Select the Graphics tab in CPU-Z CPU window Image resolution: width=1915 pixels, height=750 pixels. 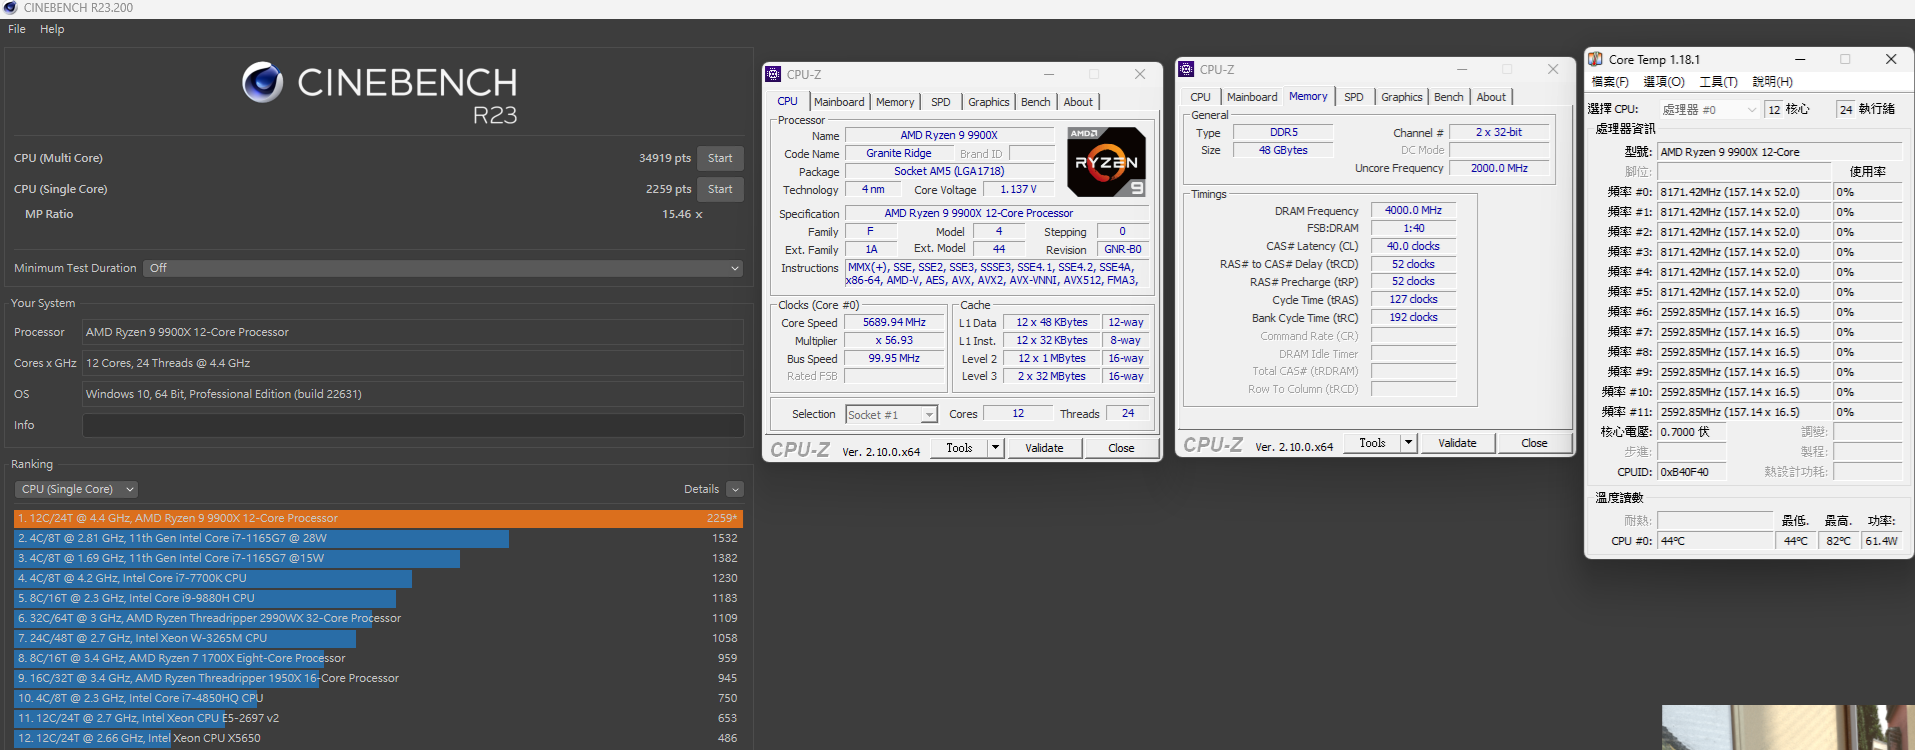pos(989,102)
